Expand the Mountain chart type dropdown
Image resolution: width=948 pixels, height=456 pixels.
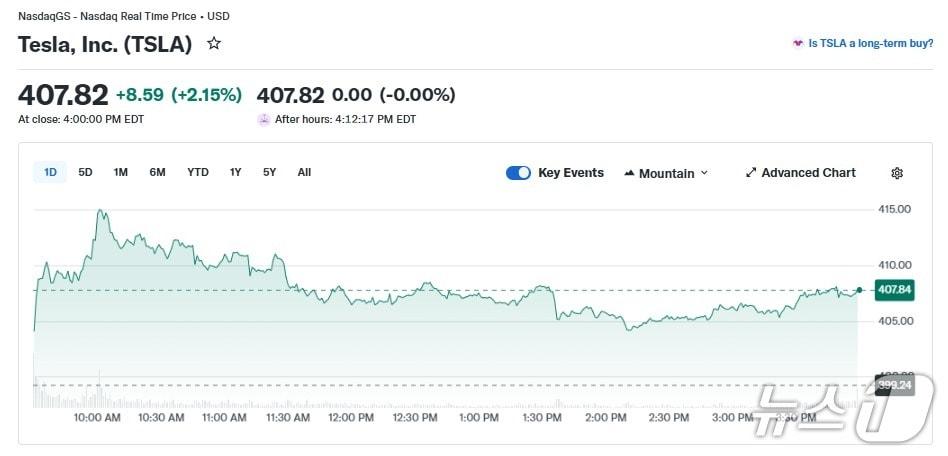(x=704, y=173)
